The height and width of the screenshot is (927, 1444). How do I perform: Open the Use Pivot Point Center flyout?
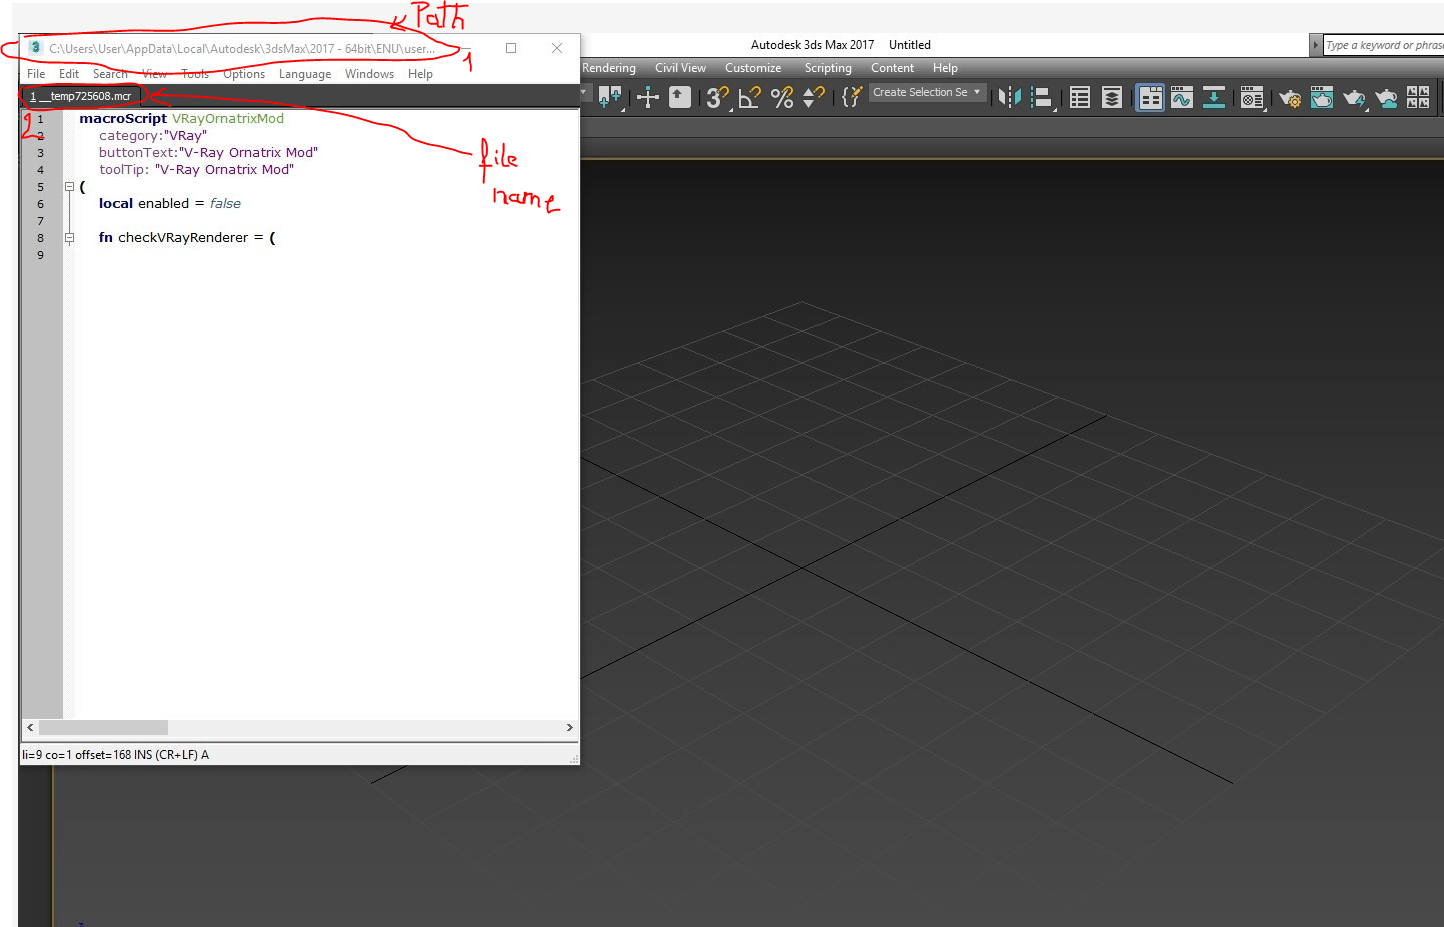click(x=610, y=97)
